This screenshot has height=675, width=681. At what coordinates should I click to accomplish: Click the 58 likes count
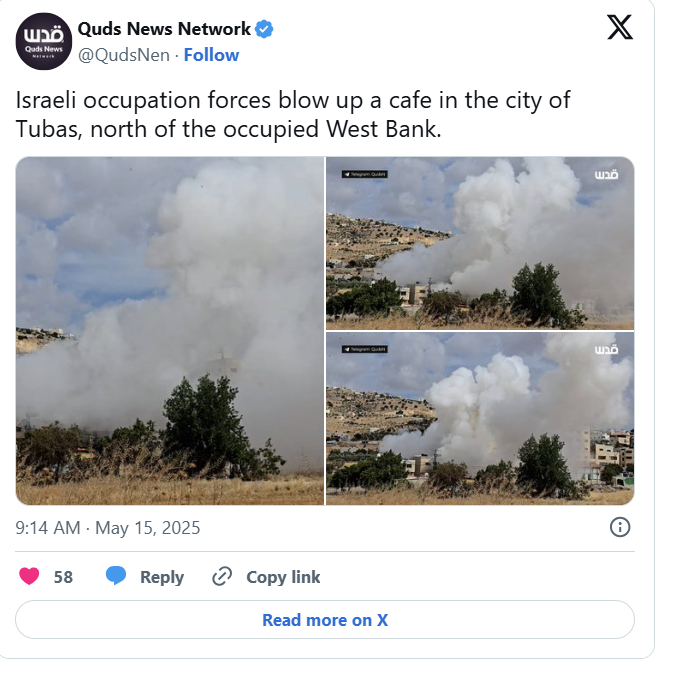(63, 577)
